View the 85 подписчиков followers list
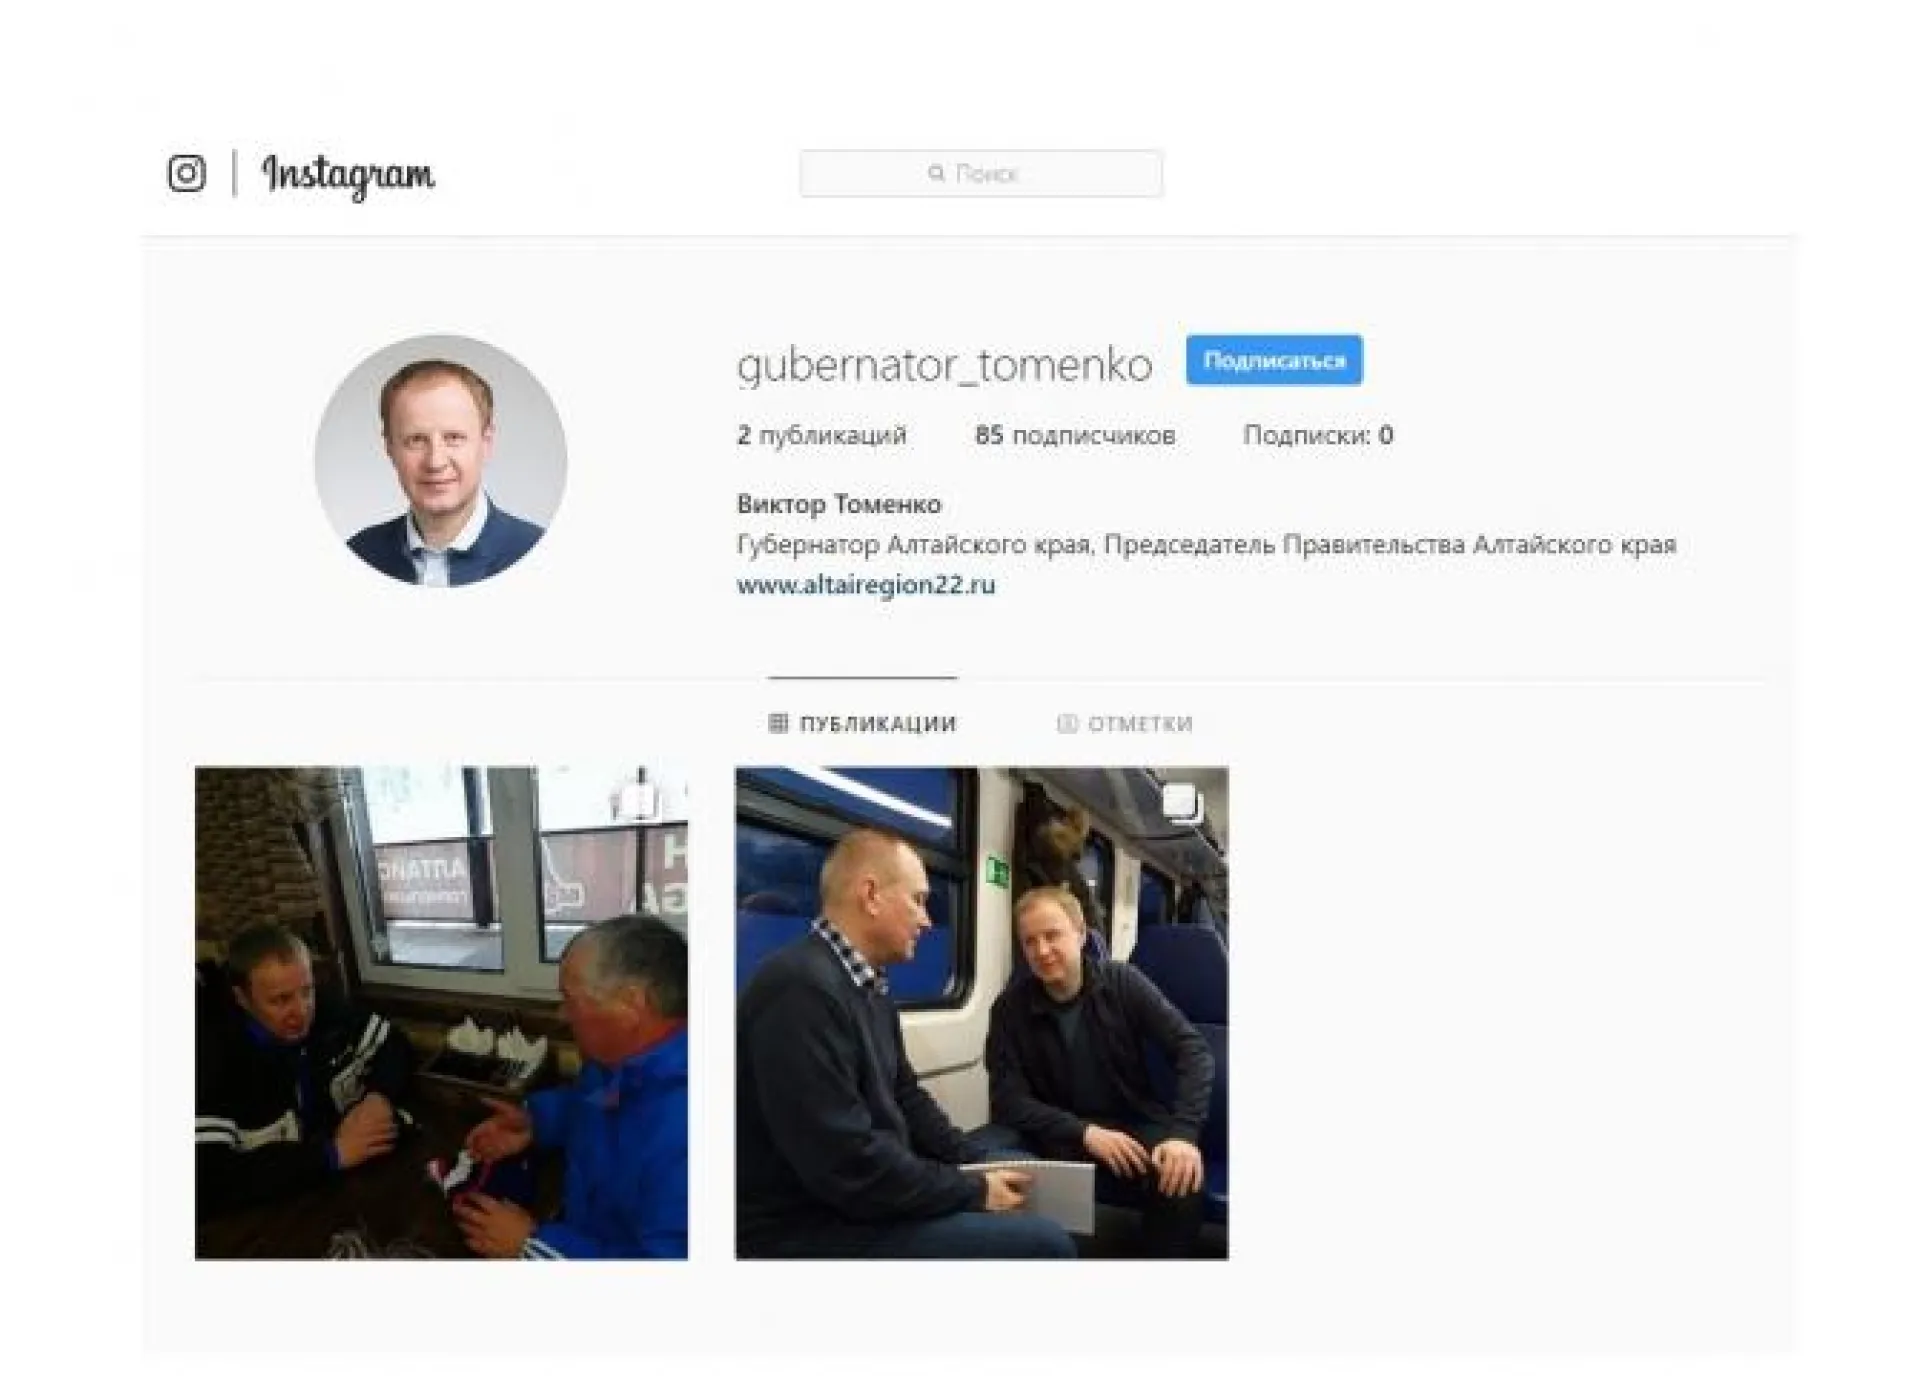Screen dimensions: 1920x1376 (1075, 435)
